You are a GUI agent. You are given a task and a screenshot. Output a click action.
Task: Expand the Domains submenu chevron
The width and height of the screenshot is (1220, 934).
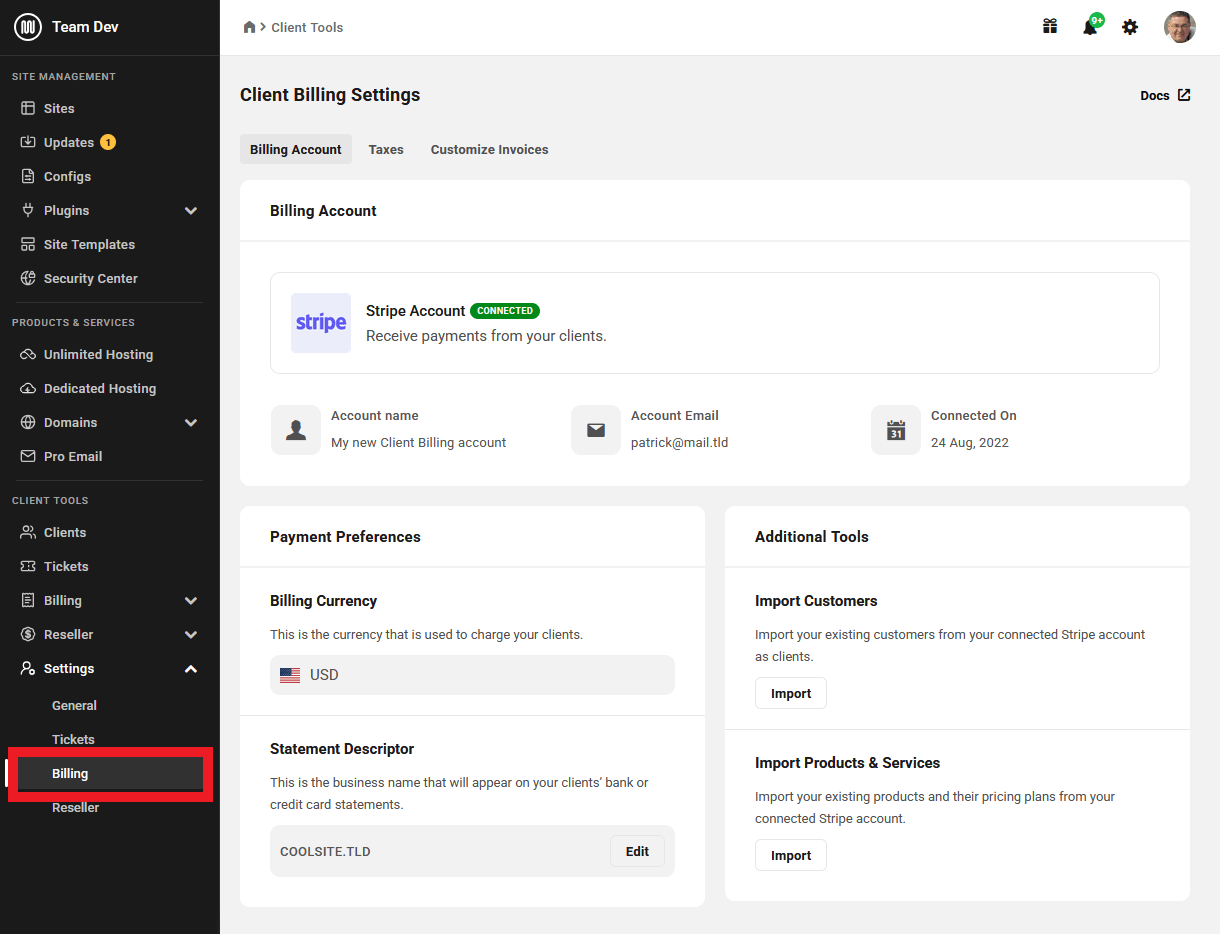(x=191, y=422)
